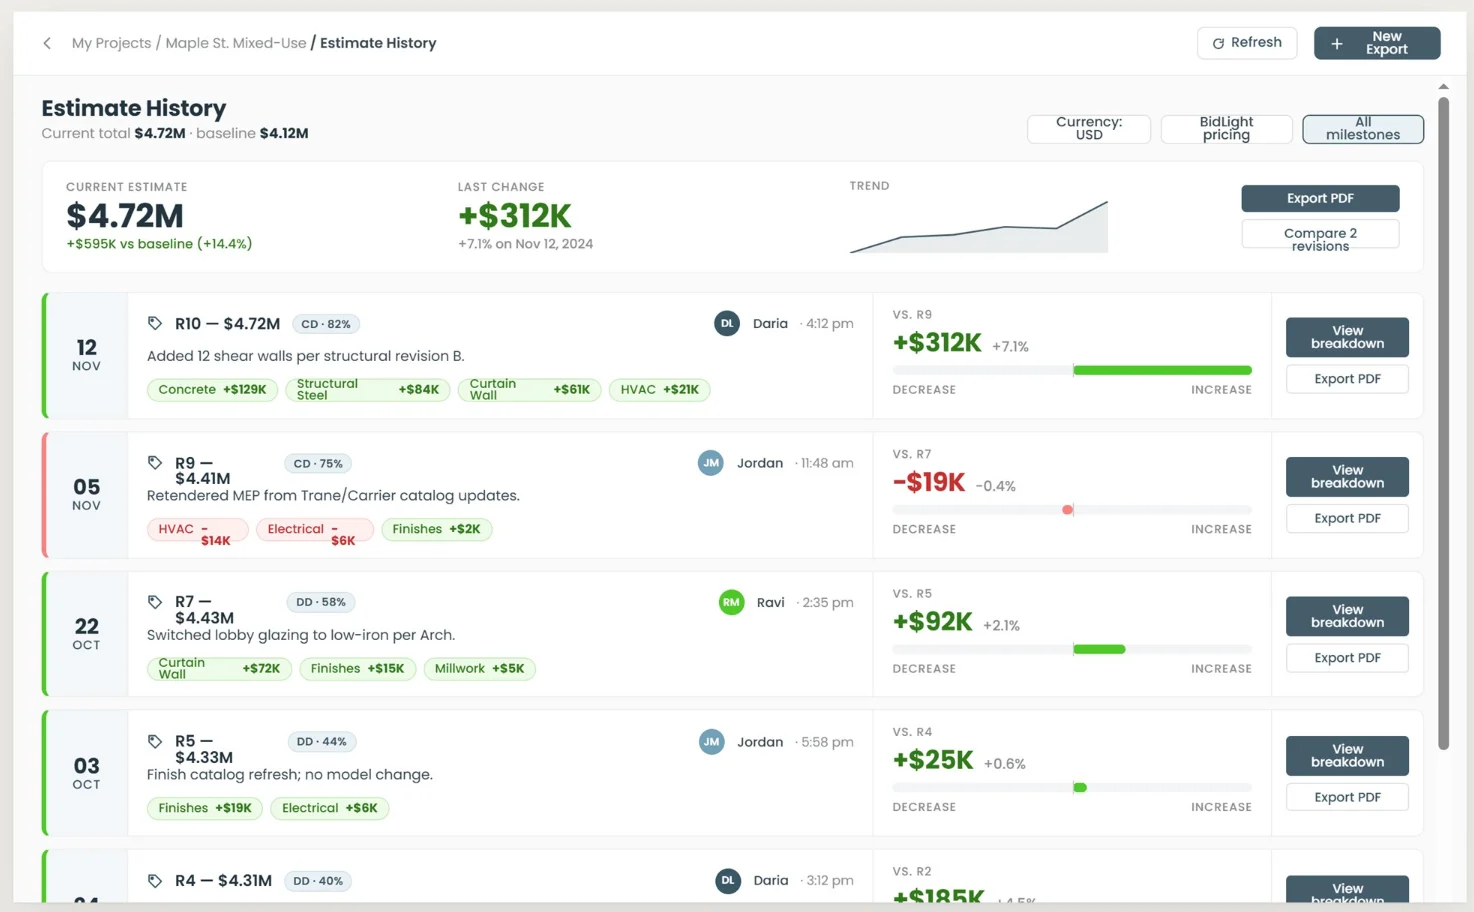Export PDF for revision R10
Screen dimensions: 1474x912
tap(1347, 379)
